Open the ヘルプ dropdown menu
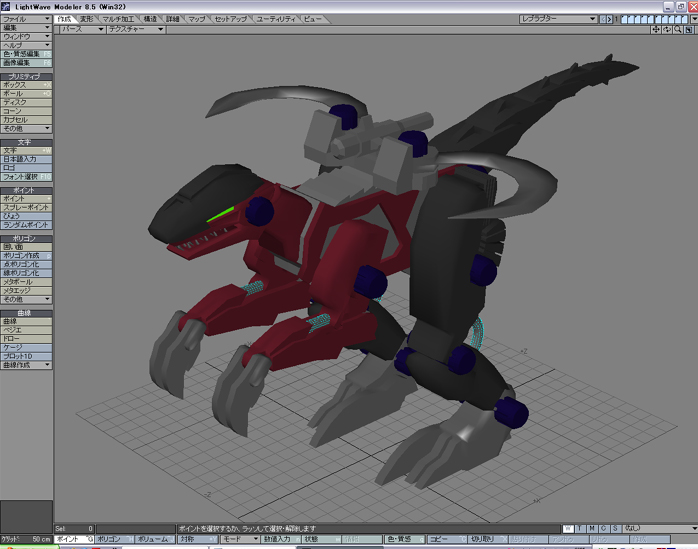 (x=26, y=45)
